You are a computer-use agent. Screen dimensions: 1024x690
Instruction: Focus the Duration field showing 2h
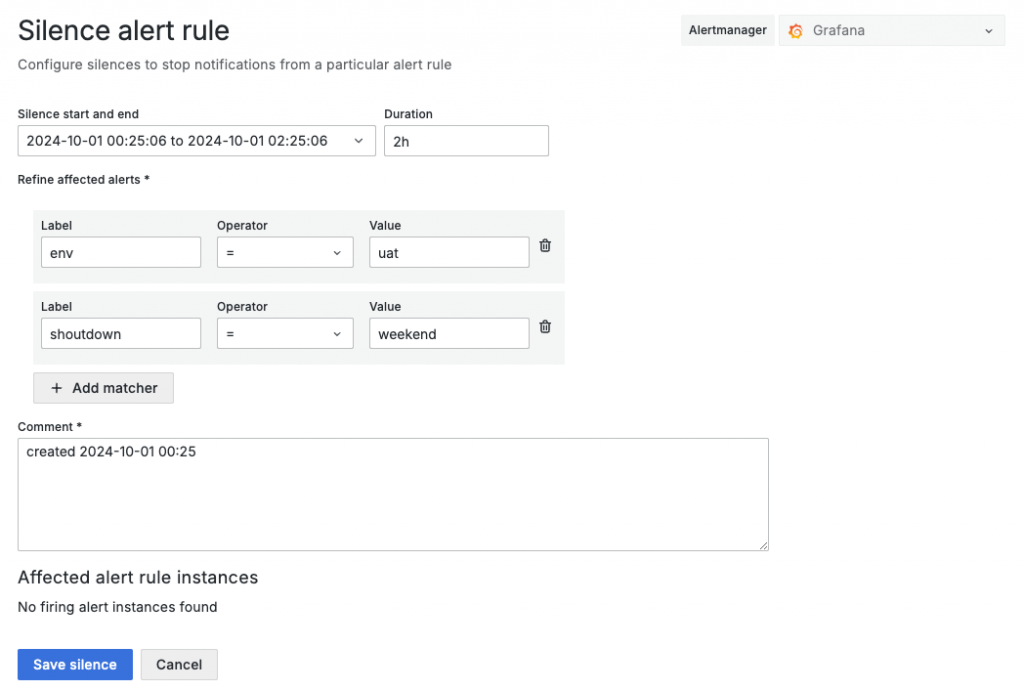(x=466, y=141)
